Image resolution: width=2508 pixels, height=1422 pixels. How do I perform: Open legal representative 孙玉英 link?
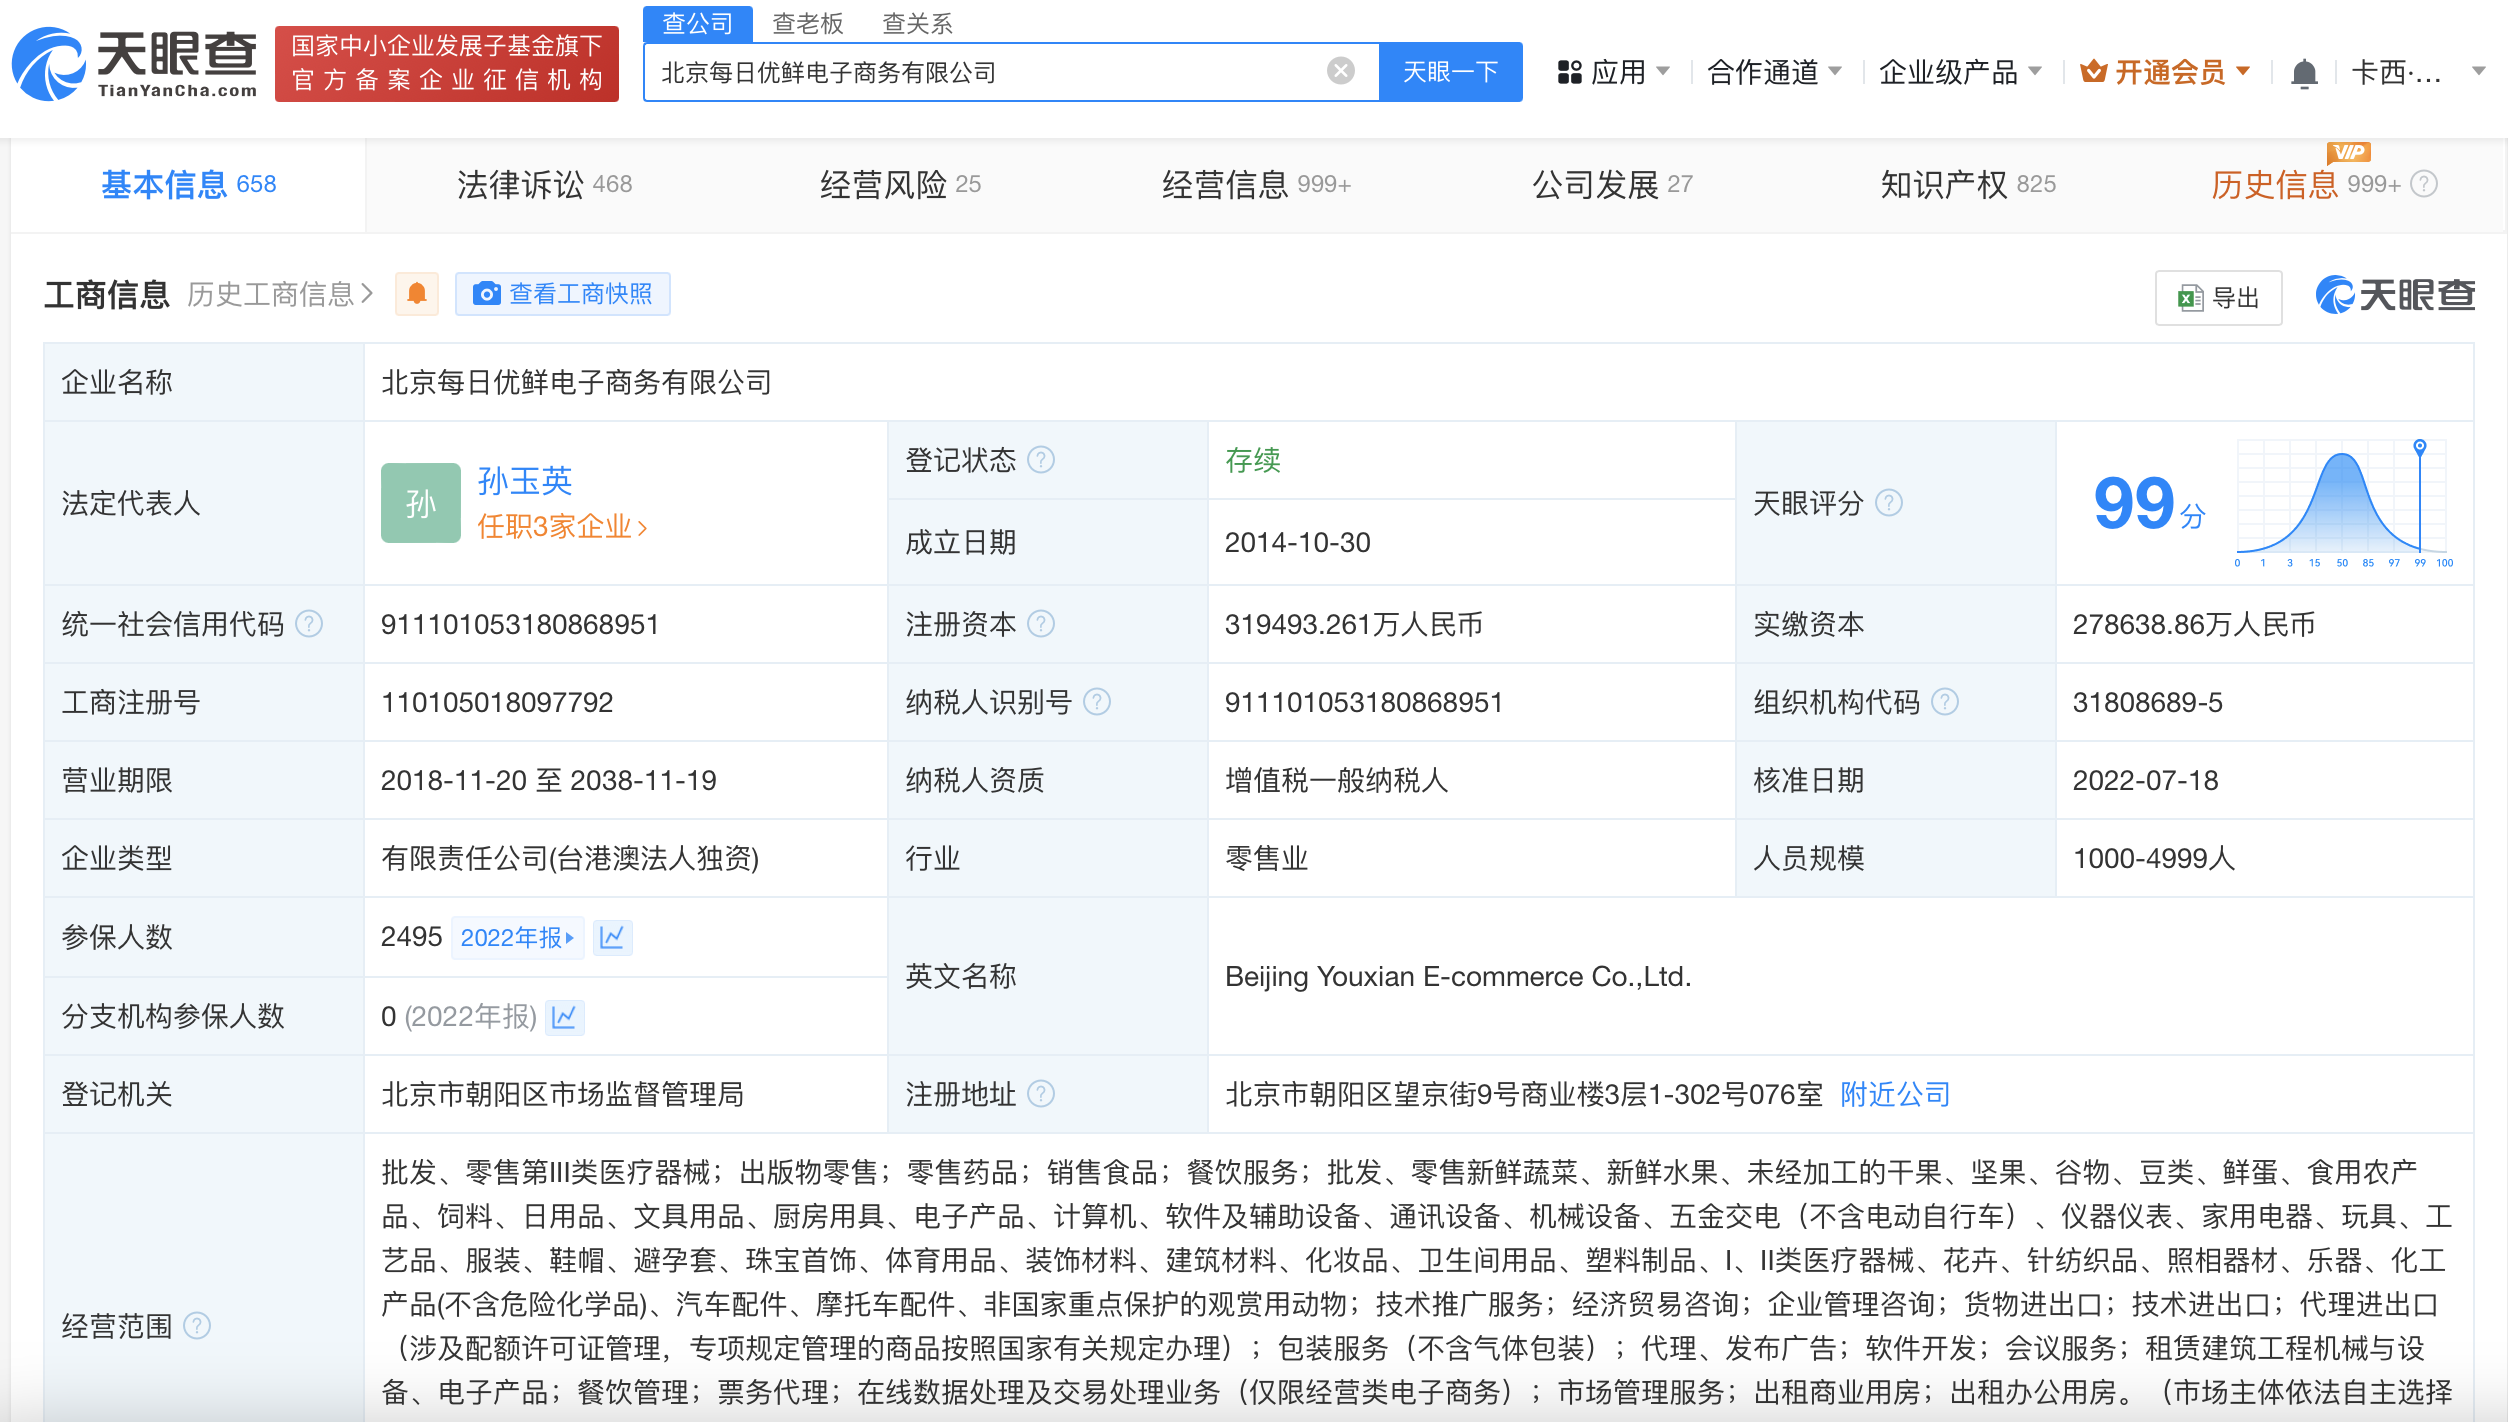click(x=524, y=481)
